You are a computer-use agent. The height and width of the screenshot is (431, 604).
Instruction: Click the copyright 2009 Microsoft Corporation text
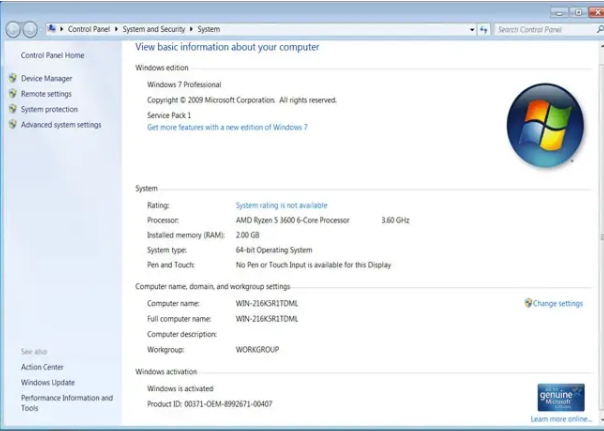pyautogui.click(x=242, y=100)
